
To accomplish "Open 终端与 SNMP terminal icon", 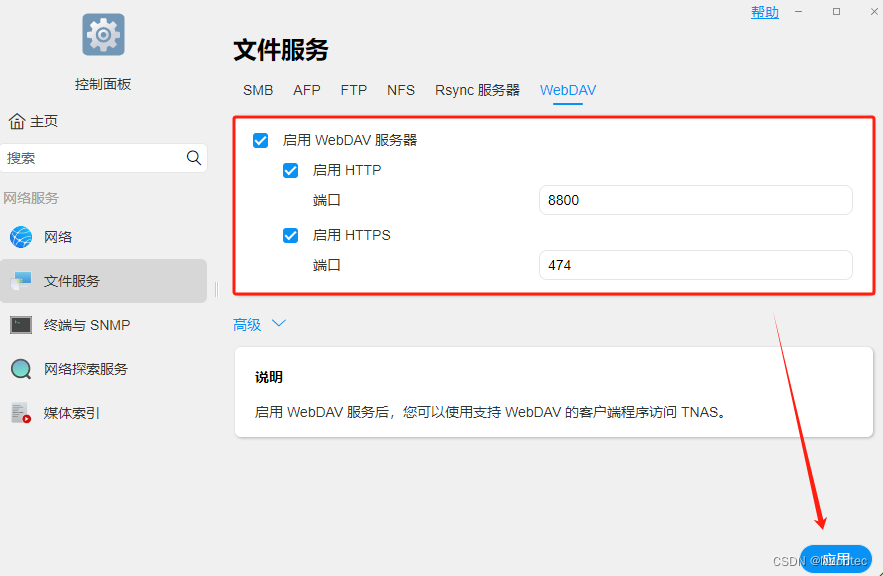I will [21, 325].
